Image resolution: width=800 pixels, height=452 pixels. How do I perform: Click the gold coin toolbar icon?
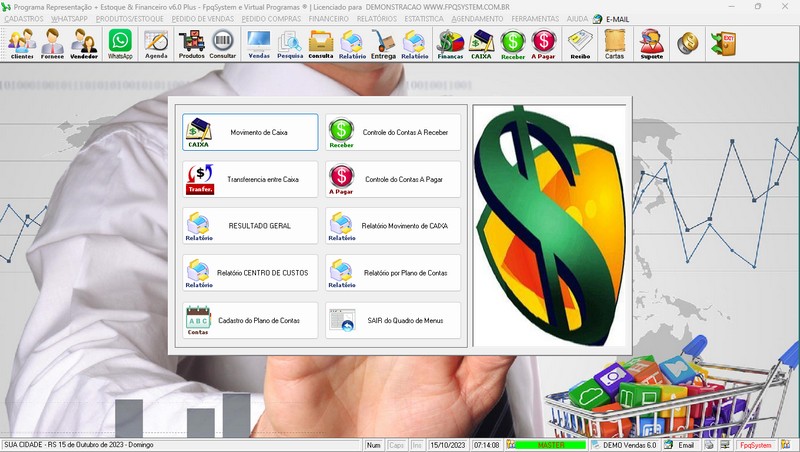(x=687, y=43)
